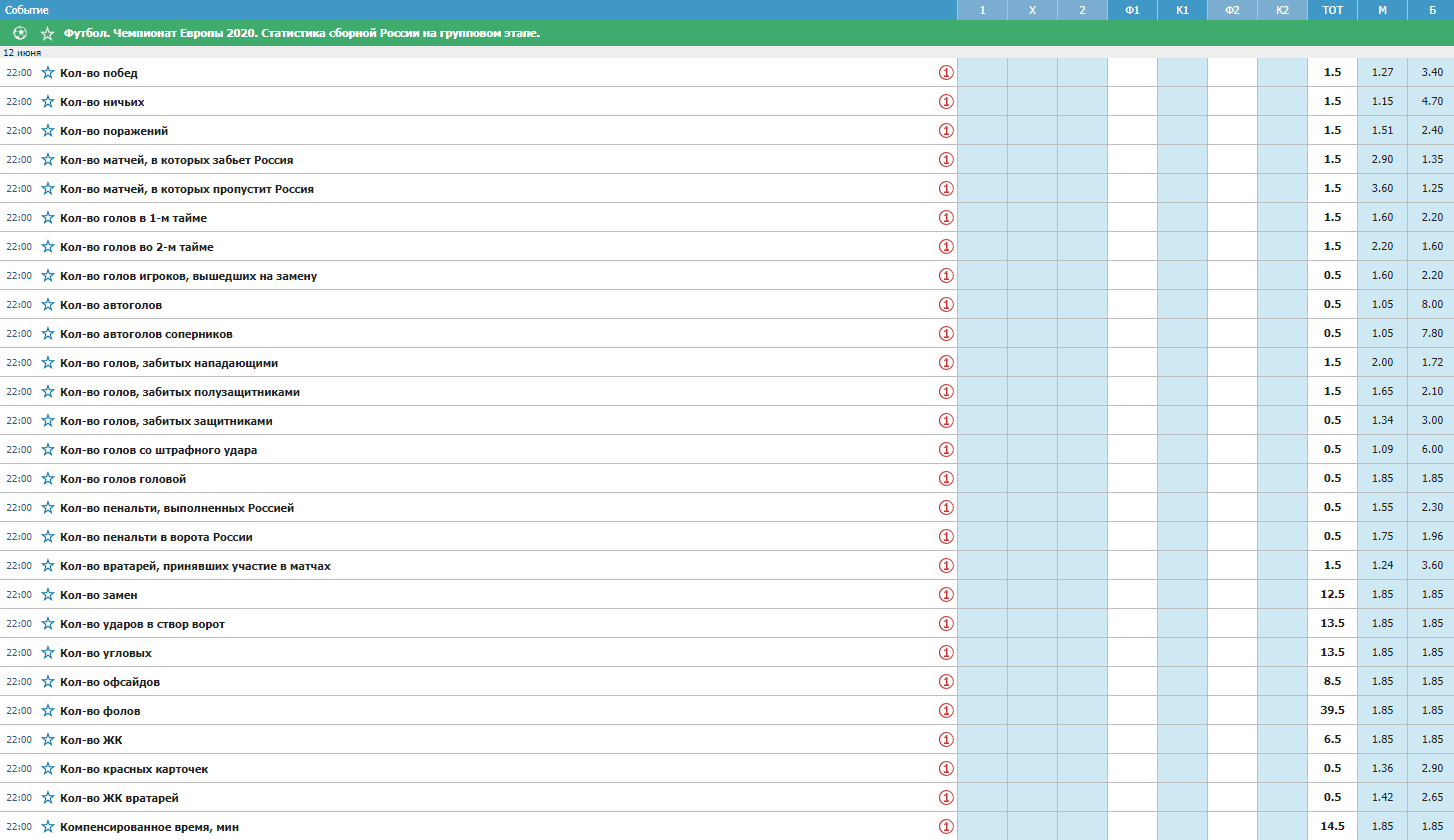The image size is (1454, 840).
Task: Open the red info icon for Кол-во офсайдов
Action: 946,682
